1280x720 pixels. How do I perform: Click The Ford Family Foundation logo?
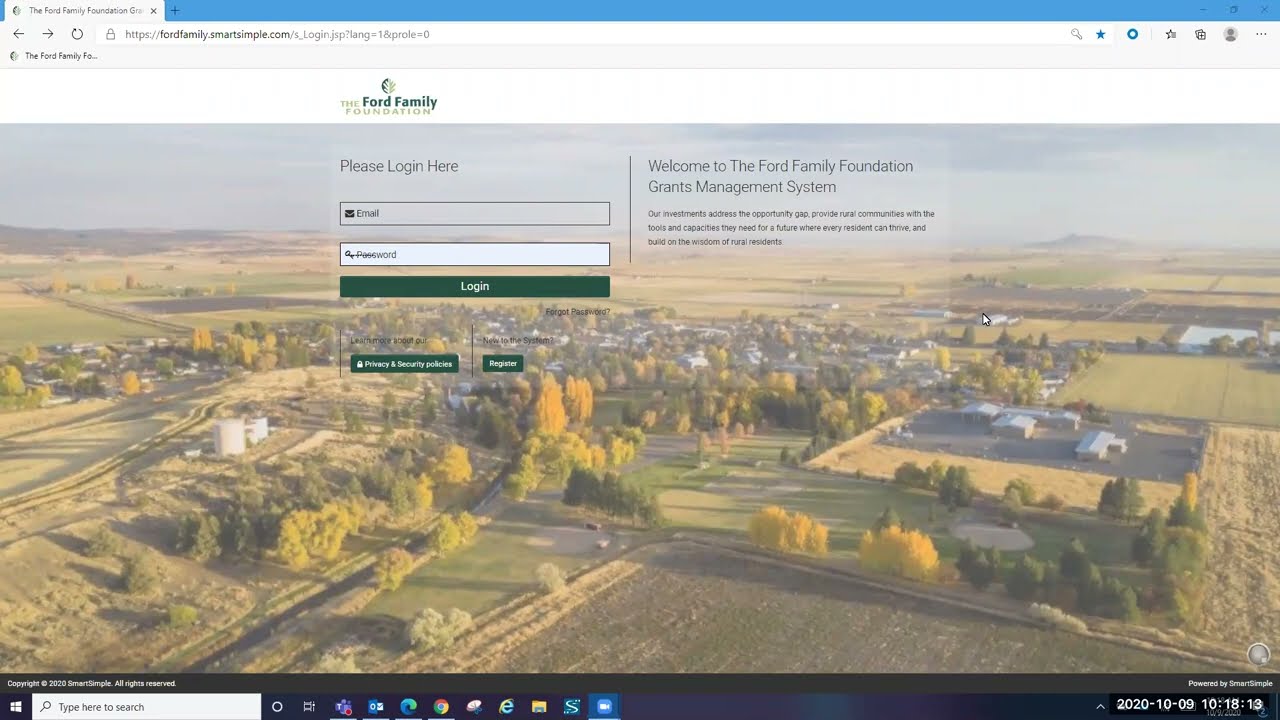click(x=389, y=97)
